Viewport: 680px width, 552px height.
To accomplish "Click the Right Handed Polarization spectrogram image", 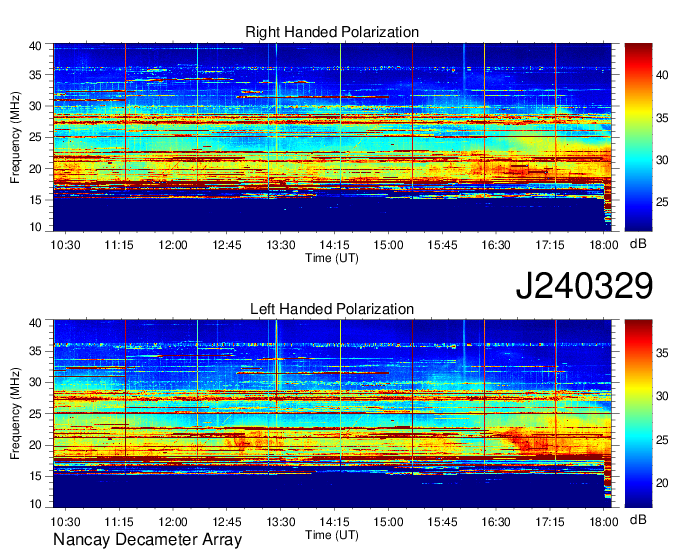I will pos(332,137).
